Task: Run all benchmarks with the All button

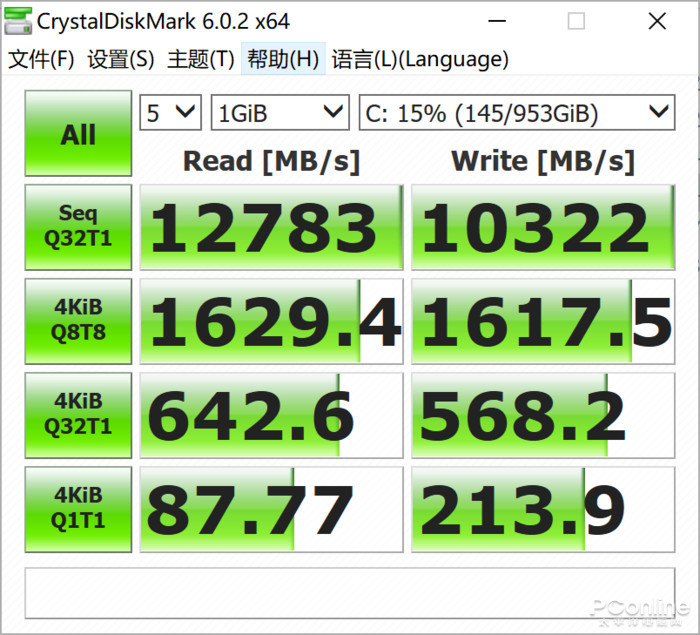Action: click(79, 133)
